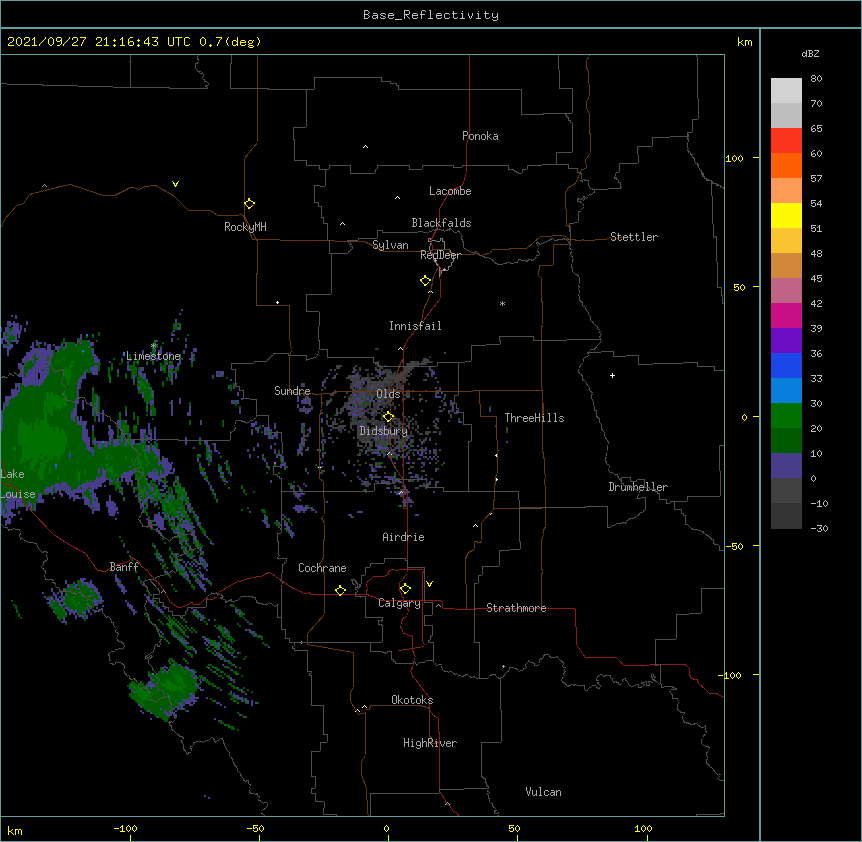Select the Okotoks label
Image resolution: width=862 pixels, height=842 pixels.
pos(412,700)
